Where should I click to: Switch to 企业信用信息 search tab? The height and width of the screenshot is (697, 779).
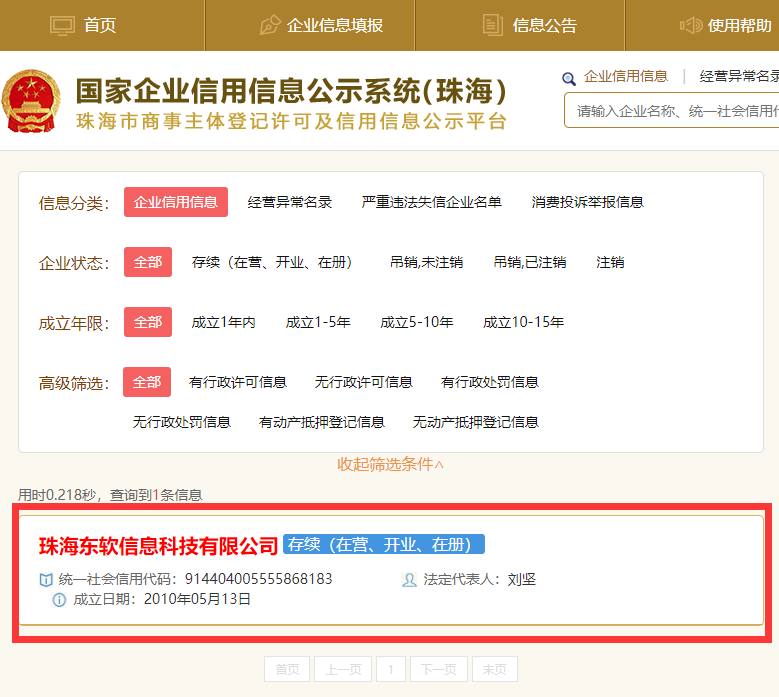pyautogui.click(x=625, y=76)
